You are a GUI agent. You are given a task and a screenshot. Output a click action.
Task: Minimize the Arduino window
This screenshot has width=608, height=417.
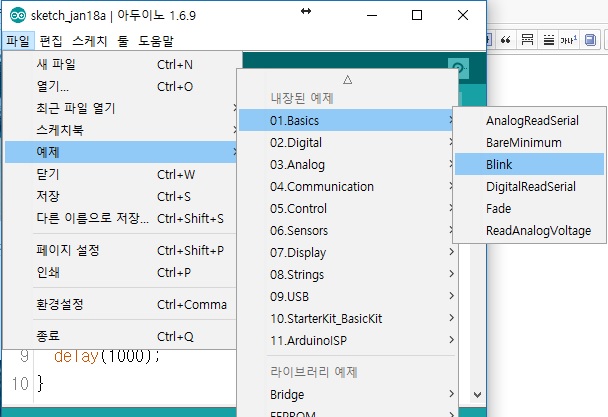(372, 15)
